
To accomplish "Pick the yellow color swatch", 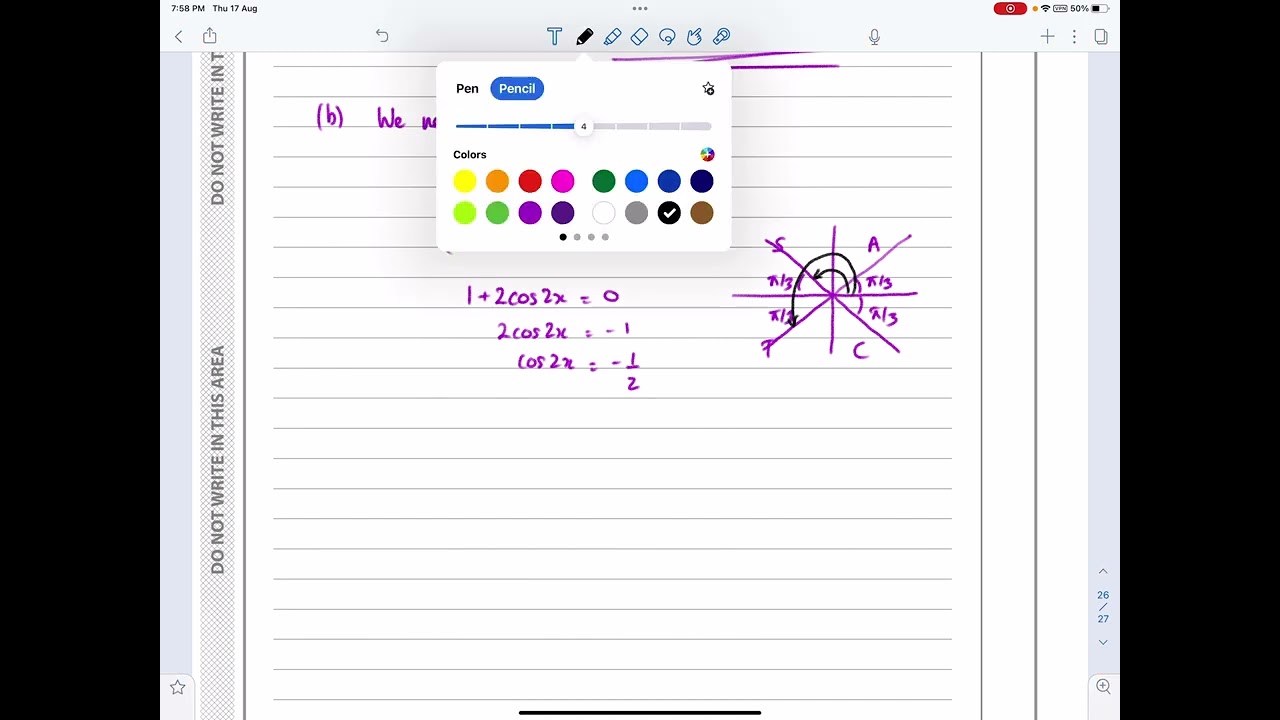I will (465, 181).
